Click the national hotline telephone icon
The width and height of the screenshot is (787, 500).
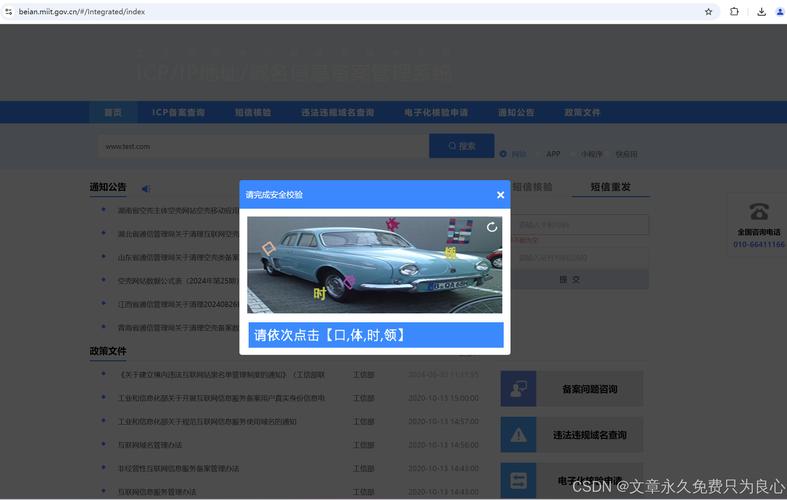tap(758, 211)
